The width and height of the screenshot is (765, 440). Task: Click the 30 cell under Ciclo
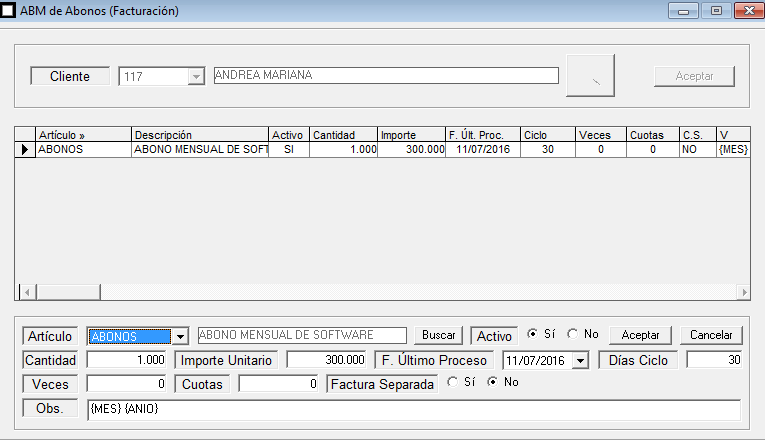(548, 149)
